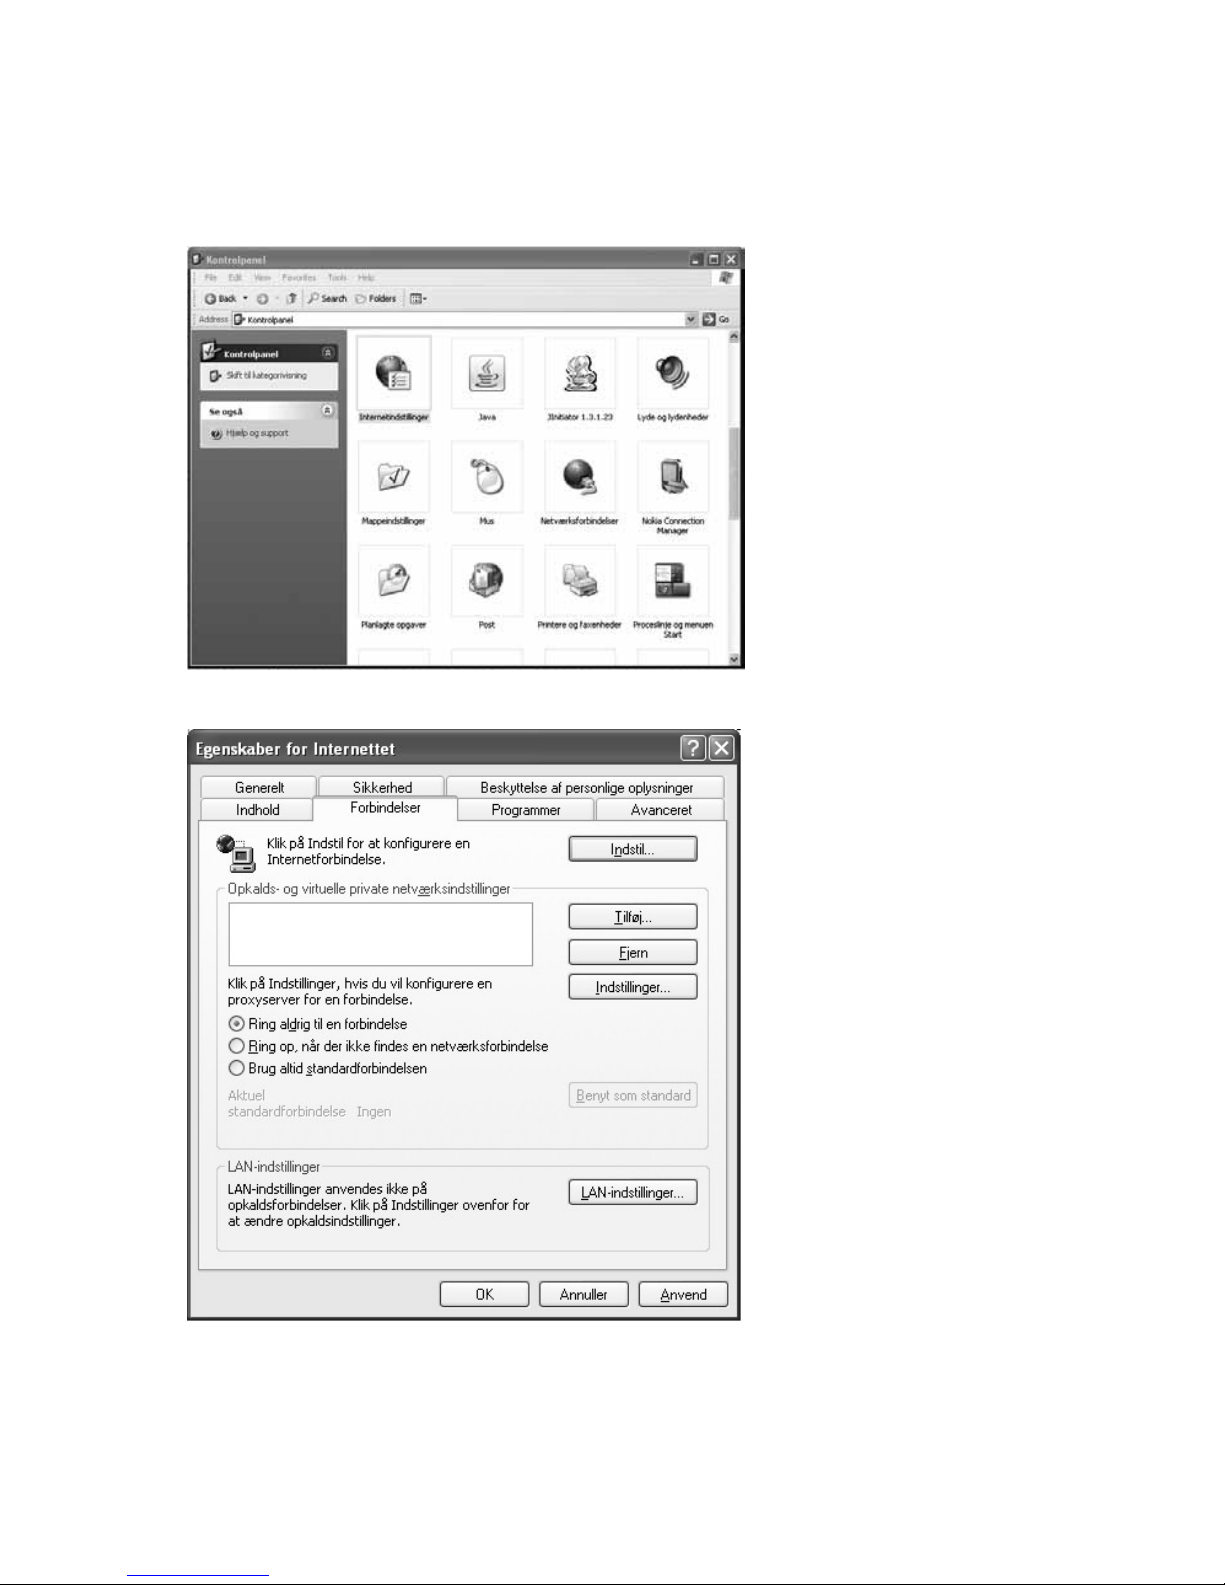This screenshot has width=1225, height=1585.
Task: Select Ring aldrig til en forbindelse
Action: point(318,1024)
